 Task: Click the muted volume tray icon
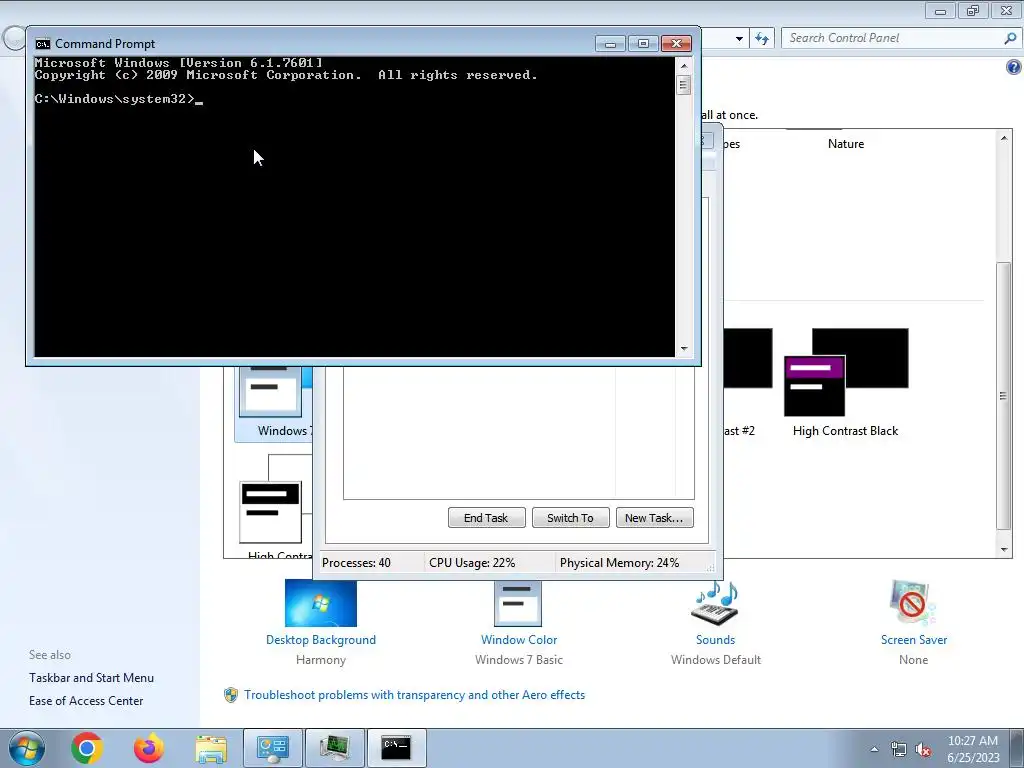tap(923, 750)
